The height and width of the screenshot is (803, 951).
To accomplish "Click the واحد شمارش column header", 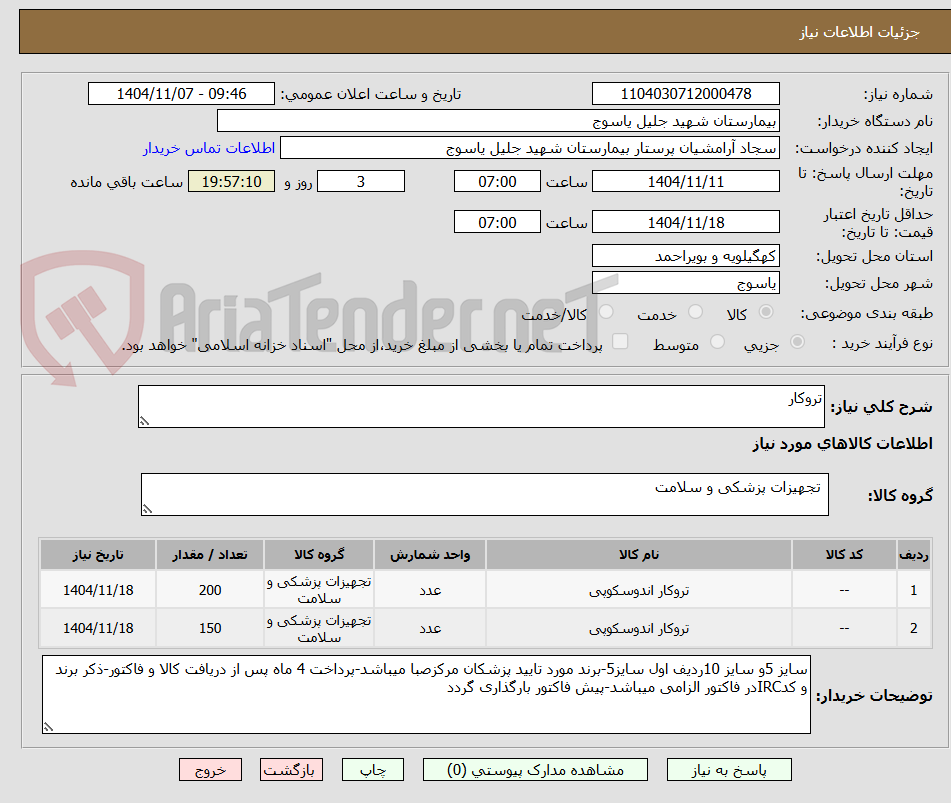I will pos(429,554).
